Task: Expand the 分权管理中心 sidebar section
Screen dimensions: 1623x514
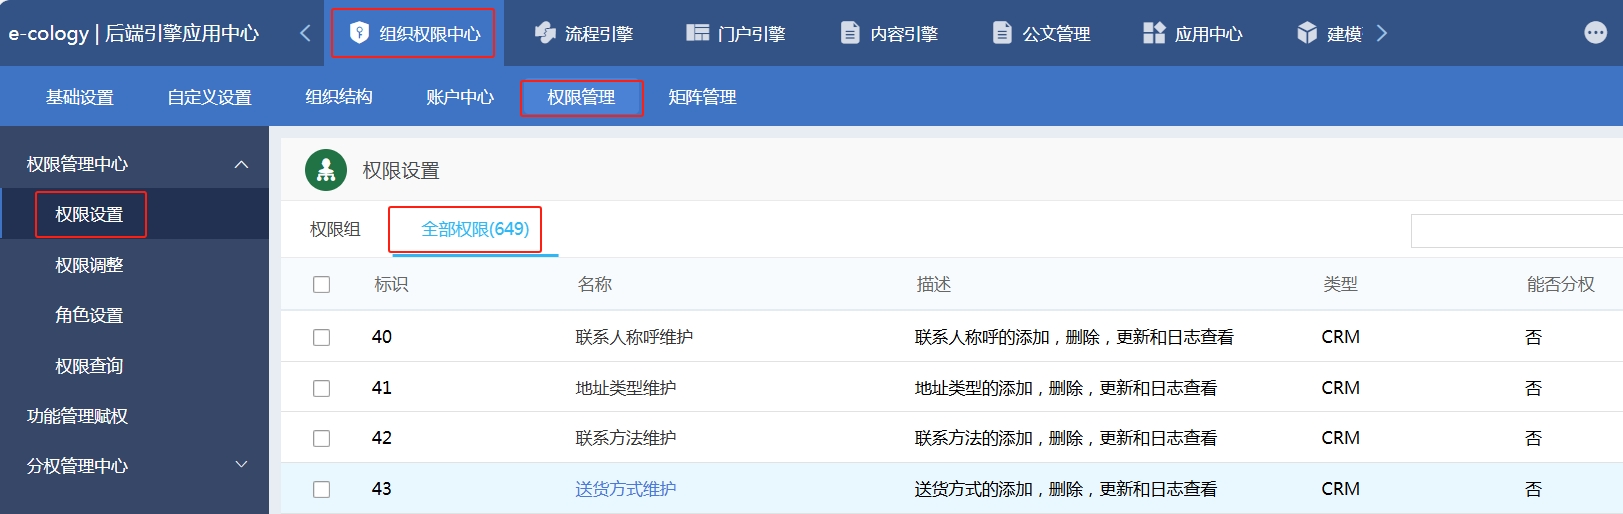Action: (x=241, y=465)
